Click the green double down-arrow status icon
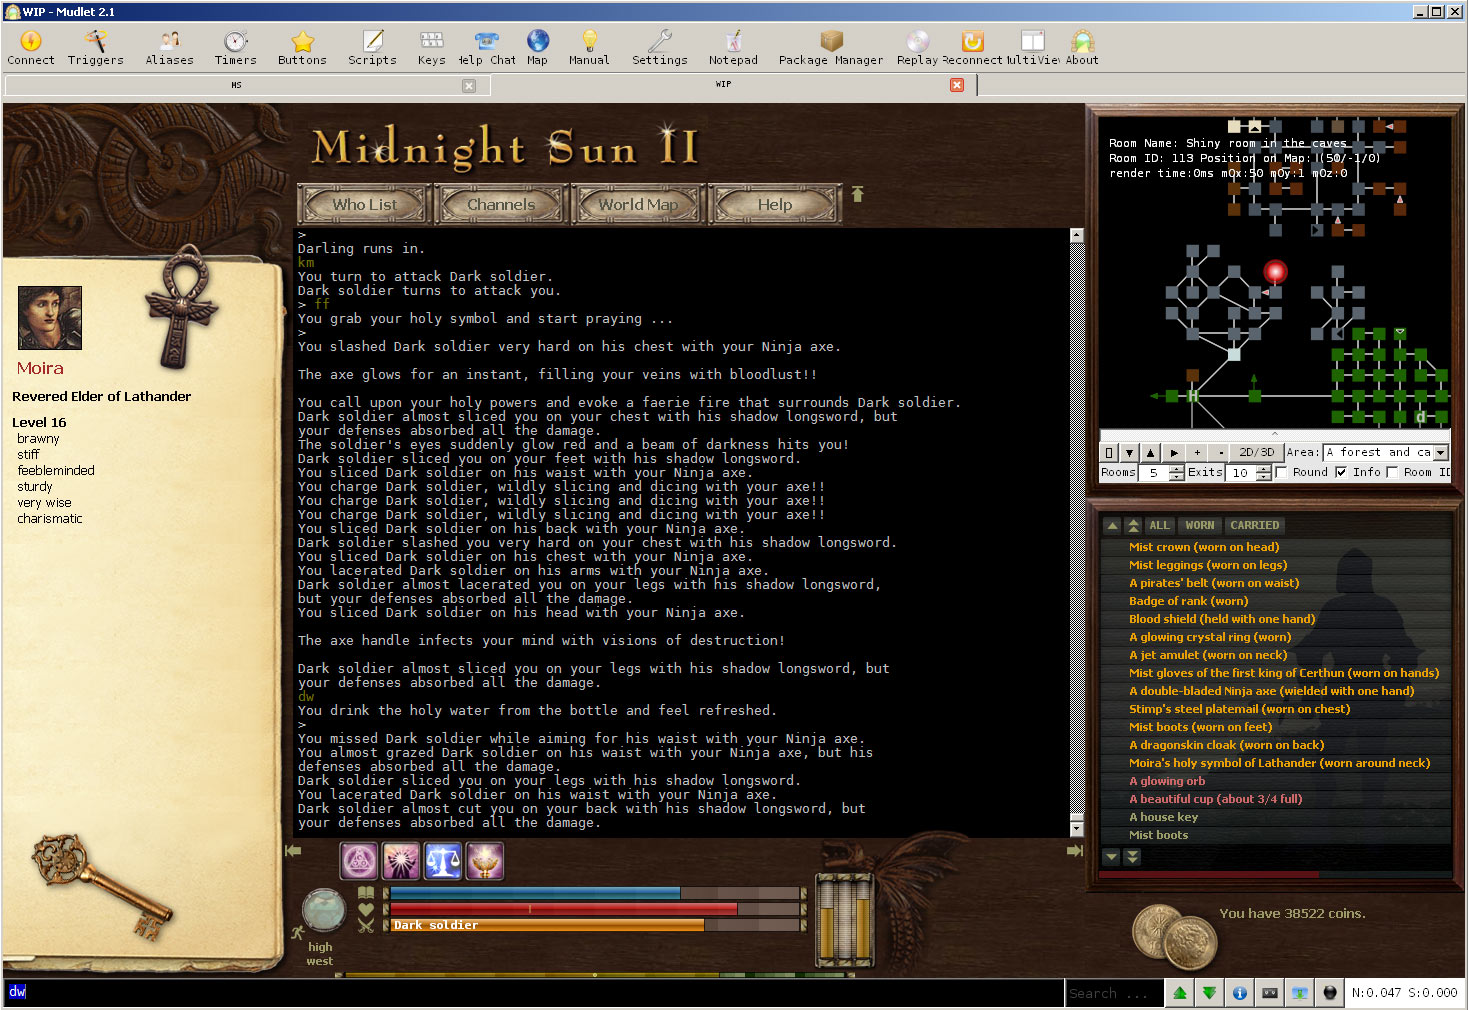The width and height of the screenshot is (1468, 1010). click(1210, 993)
